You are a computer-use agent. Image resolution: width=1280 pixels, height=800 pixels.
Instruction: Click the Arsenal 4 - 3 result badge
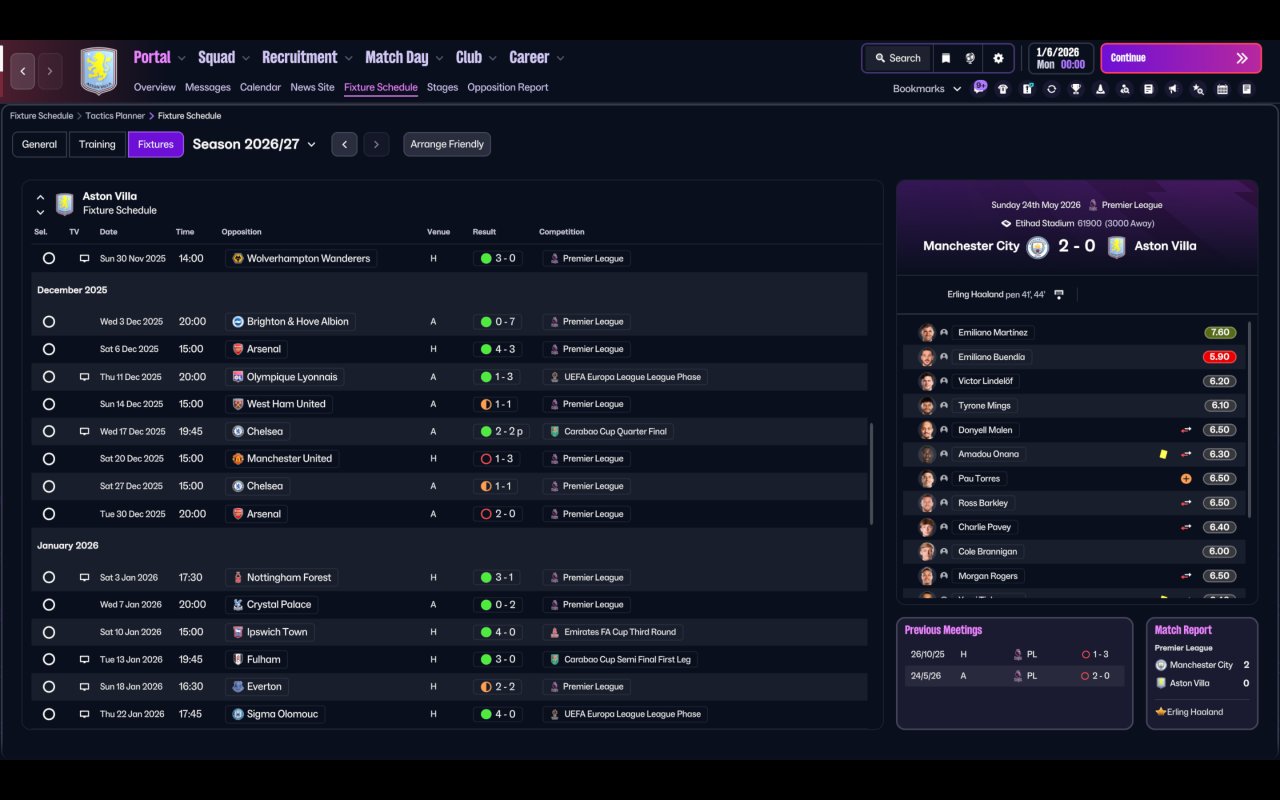(x=498, y=349)
